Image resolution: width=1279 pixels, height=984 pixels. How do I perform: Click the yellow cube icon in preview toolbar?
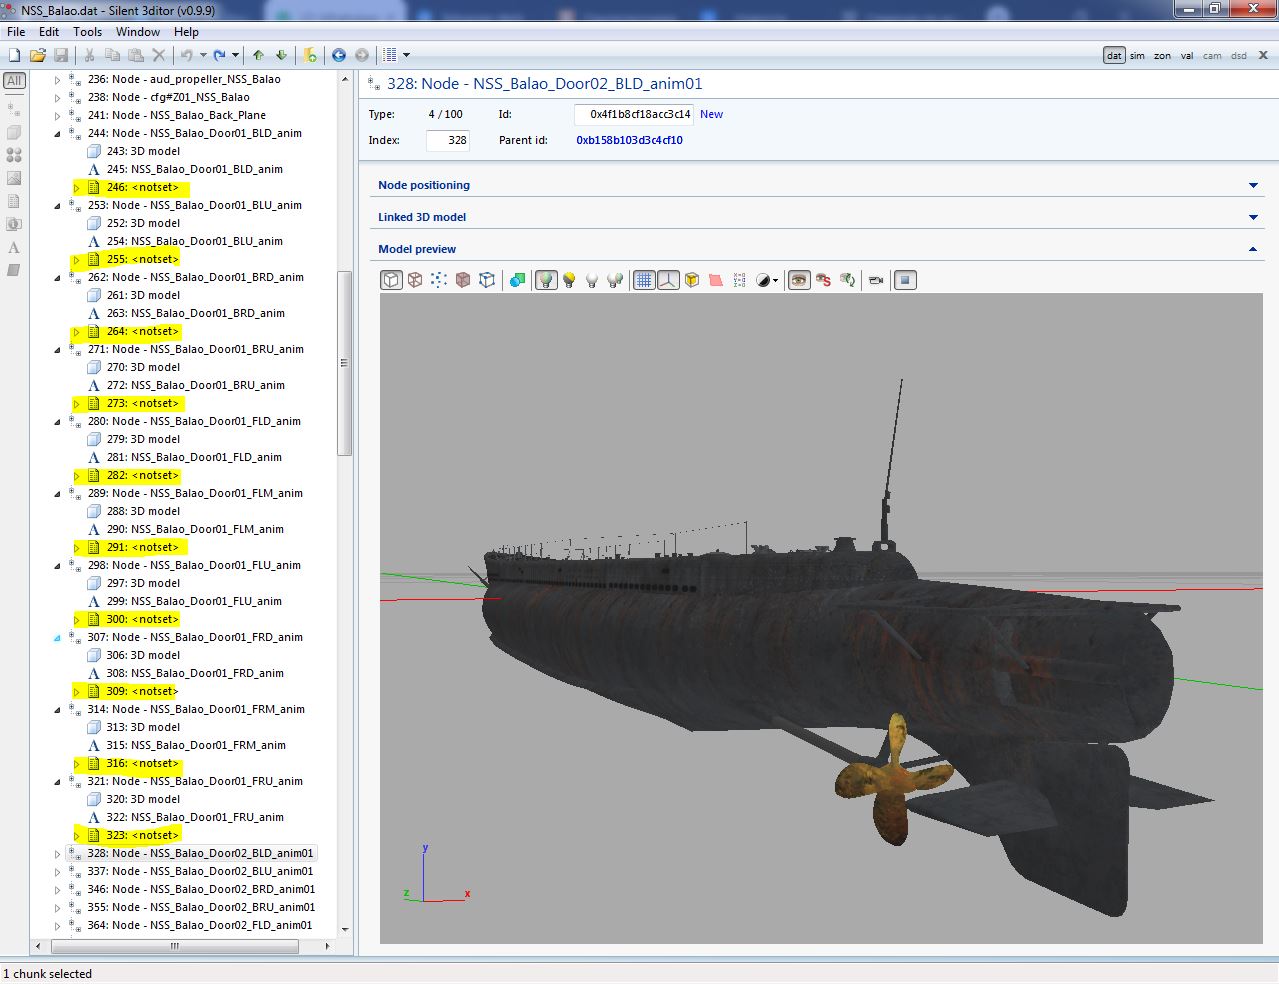pyautogui.click(x=692, y=280)
